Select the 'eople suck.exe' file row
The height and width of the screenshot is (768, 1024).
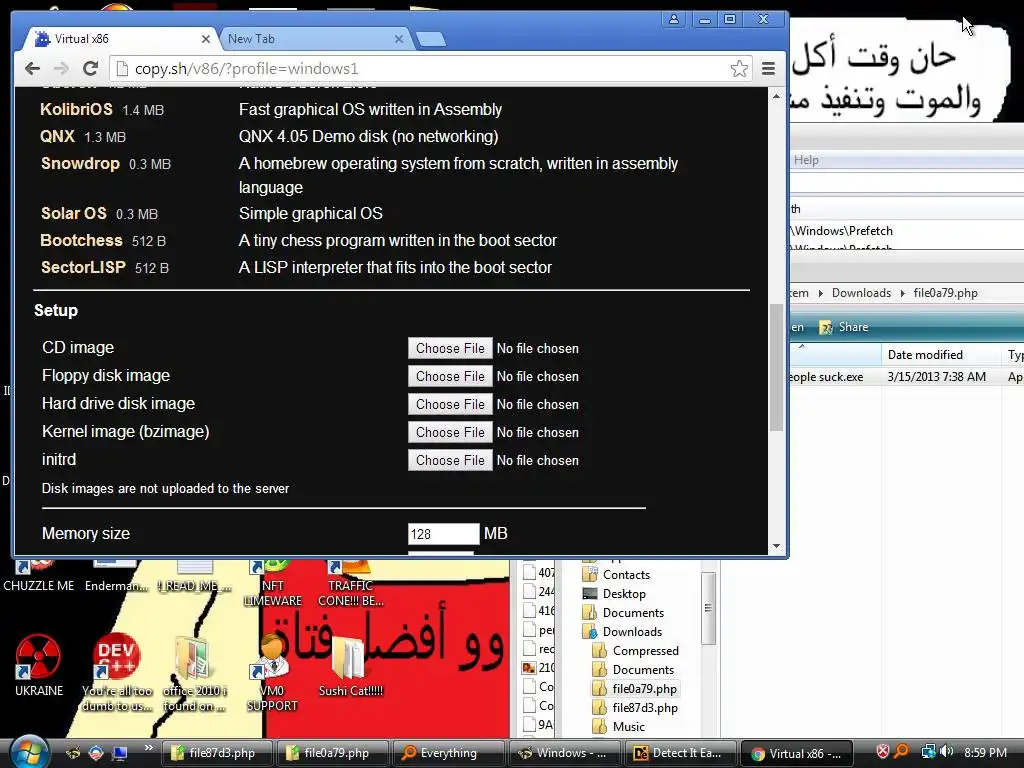(905, 377)
